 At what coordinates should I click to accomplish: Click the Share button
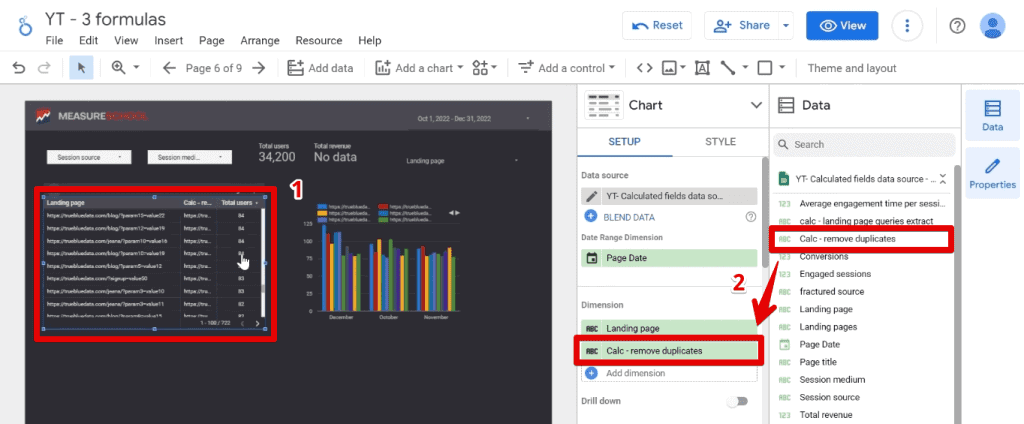pyautogui.click(x=742, y=25)
